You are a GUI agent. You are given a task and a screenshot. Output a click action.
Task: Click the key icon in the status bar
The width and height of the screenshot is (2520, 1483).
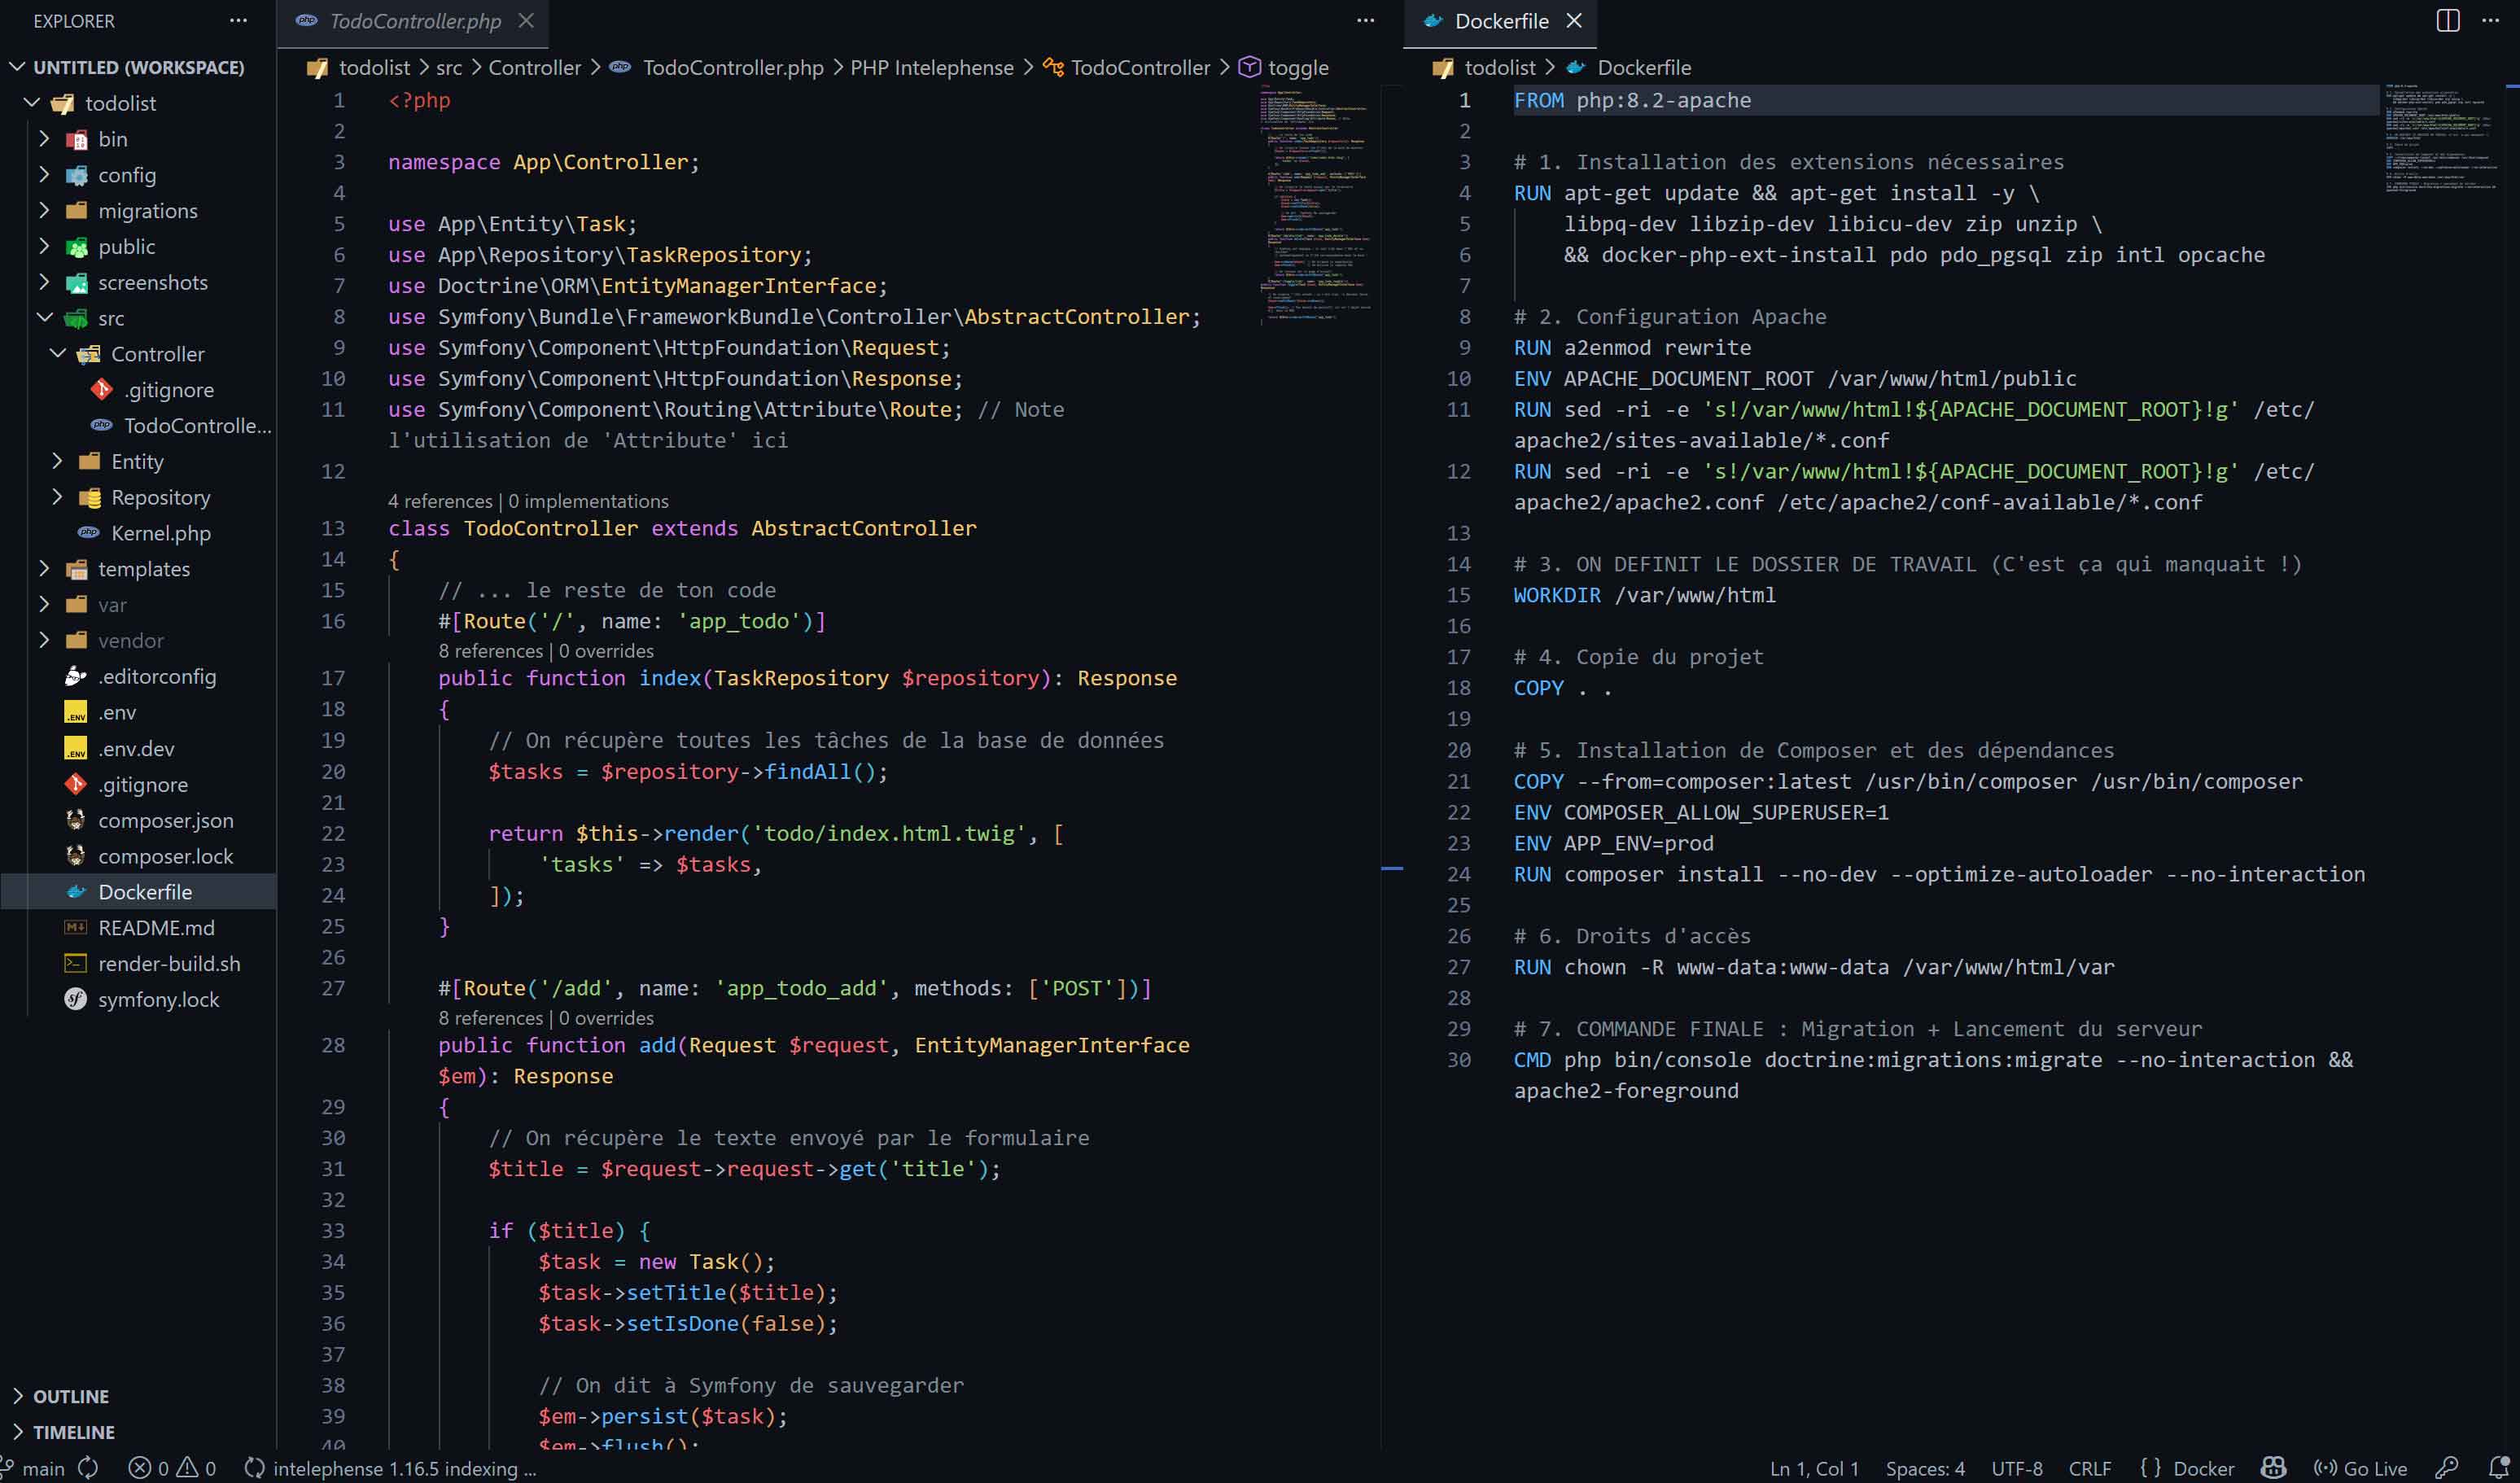coord(2446,1468)
